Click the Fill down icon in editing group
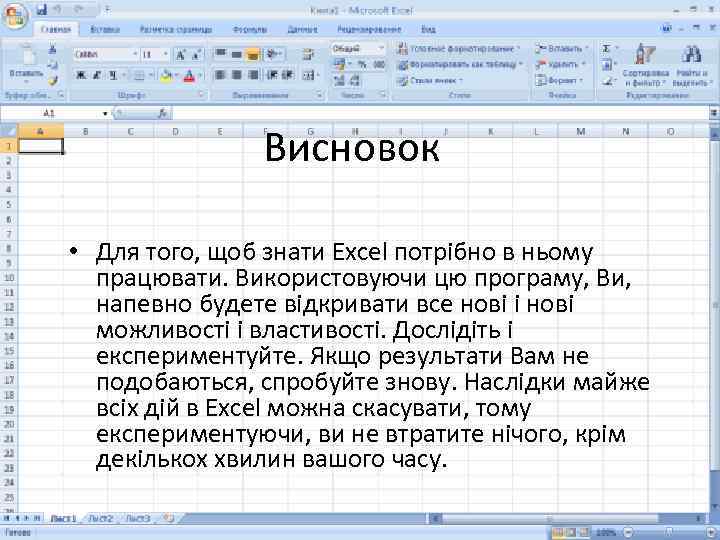Screen dimensions: 720x540 point(607,65)
